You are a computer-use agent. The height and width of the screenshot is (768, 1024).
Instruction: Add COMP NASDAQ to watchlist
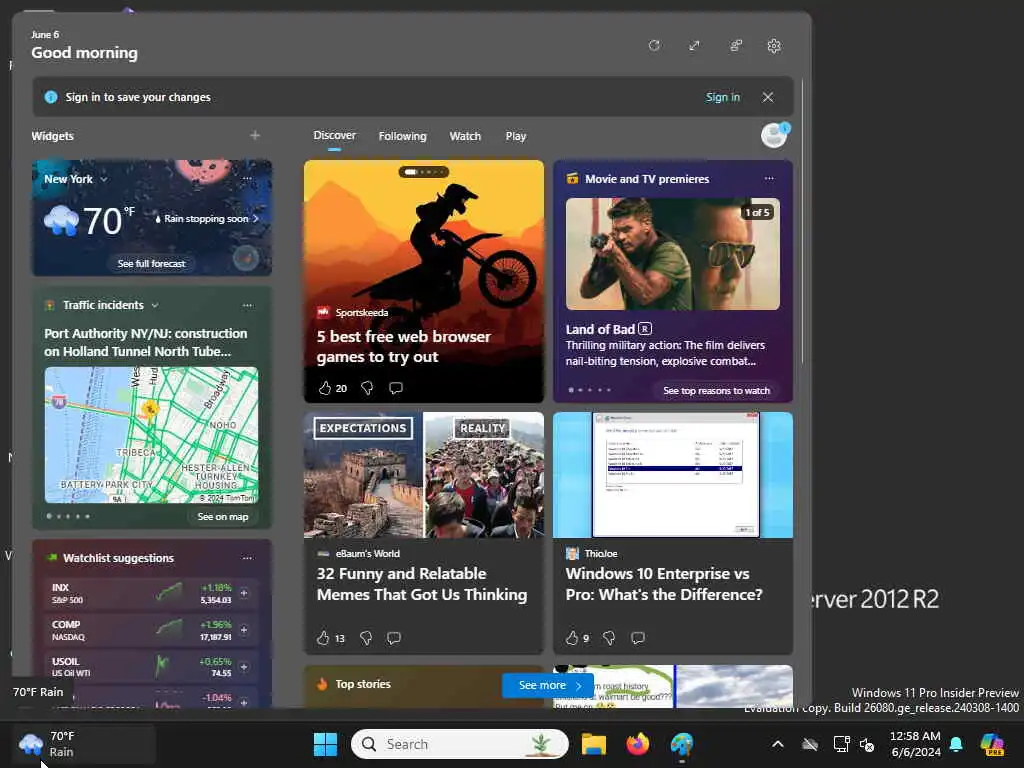[x=244, y=630]
